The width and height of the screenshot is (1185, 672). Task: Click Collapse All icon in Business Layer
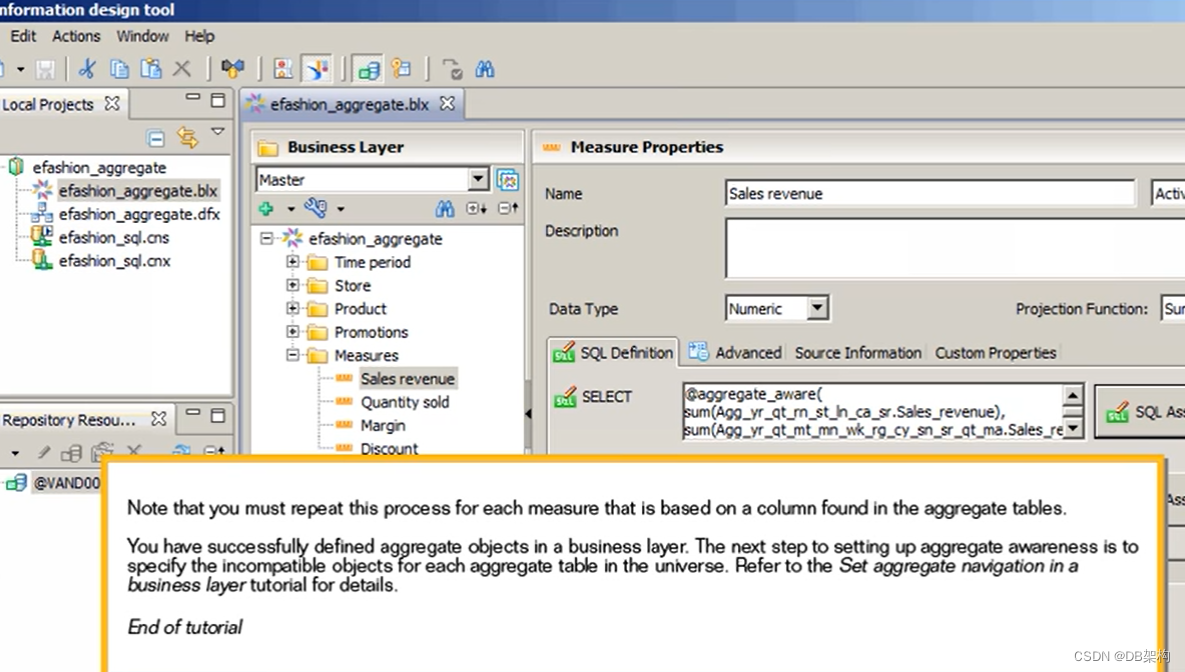tap(509, 208)
